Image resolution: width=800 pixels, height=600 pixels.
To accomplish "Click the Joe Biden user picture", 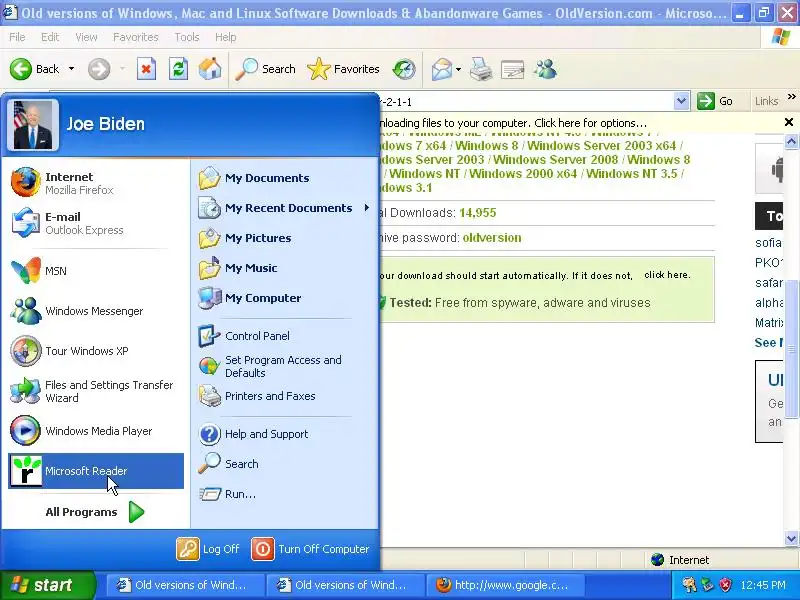I will coord(33,124).
